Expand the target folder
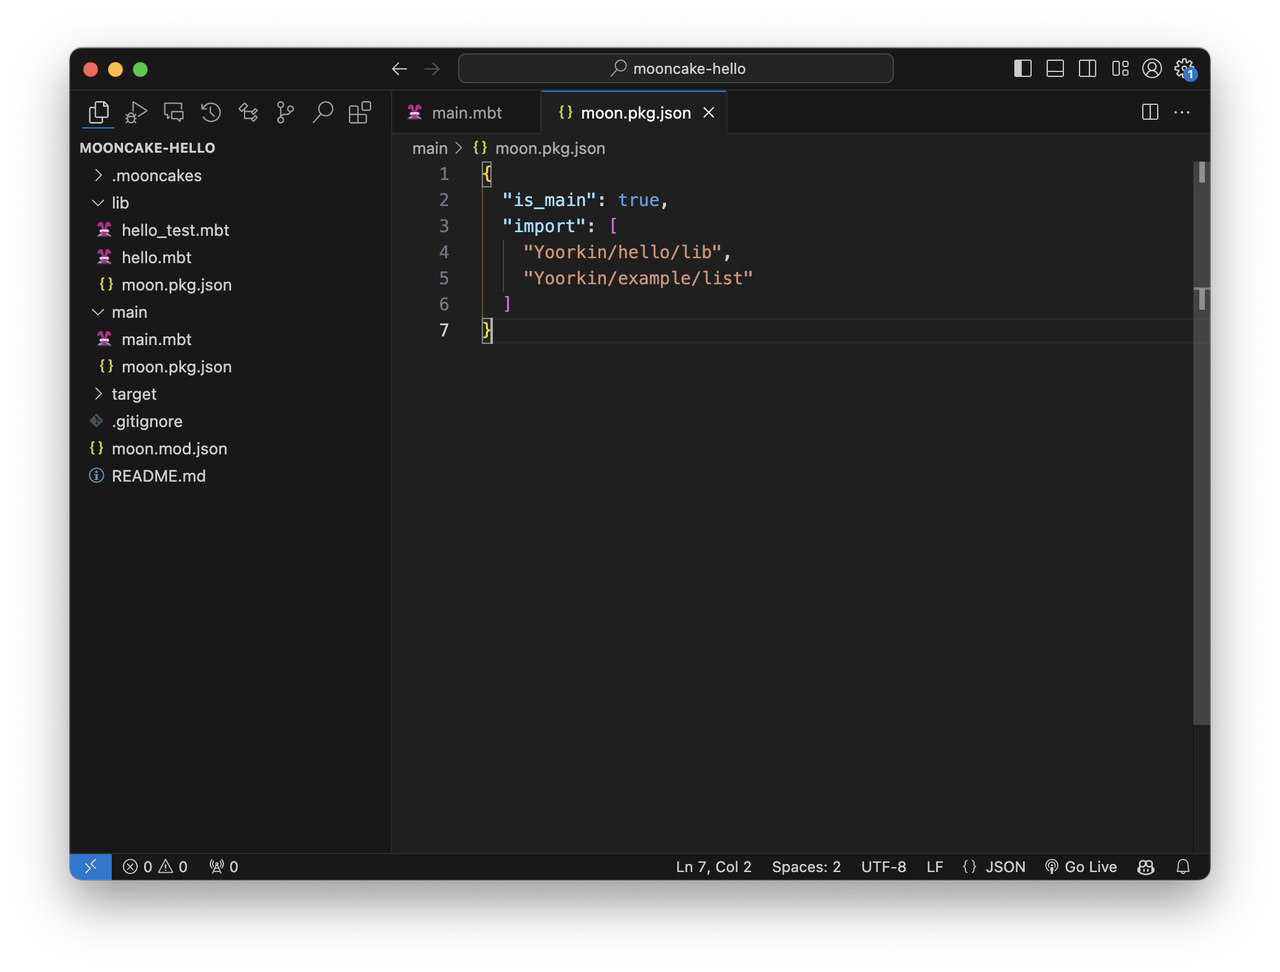This screenshot has height=972, width=1280. [230, 394]
